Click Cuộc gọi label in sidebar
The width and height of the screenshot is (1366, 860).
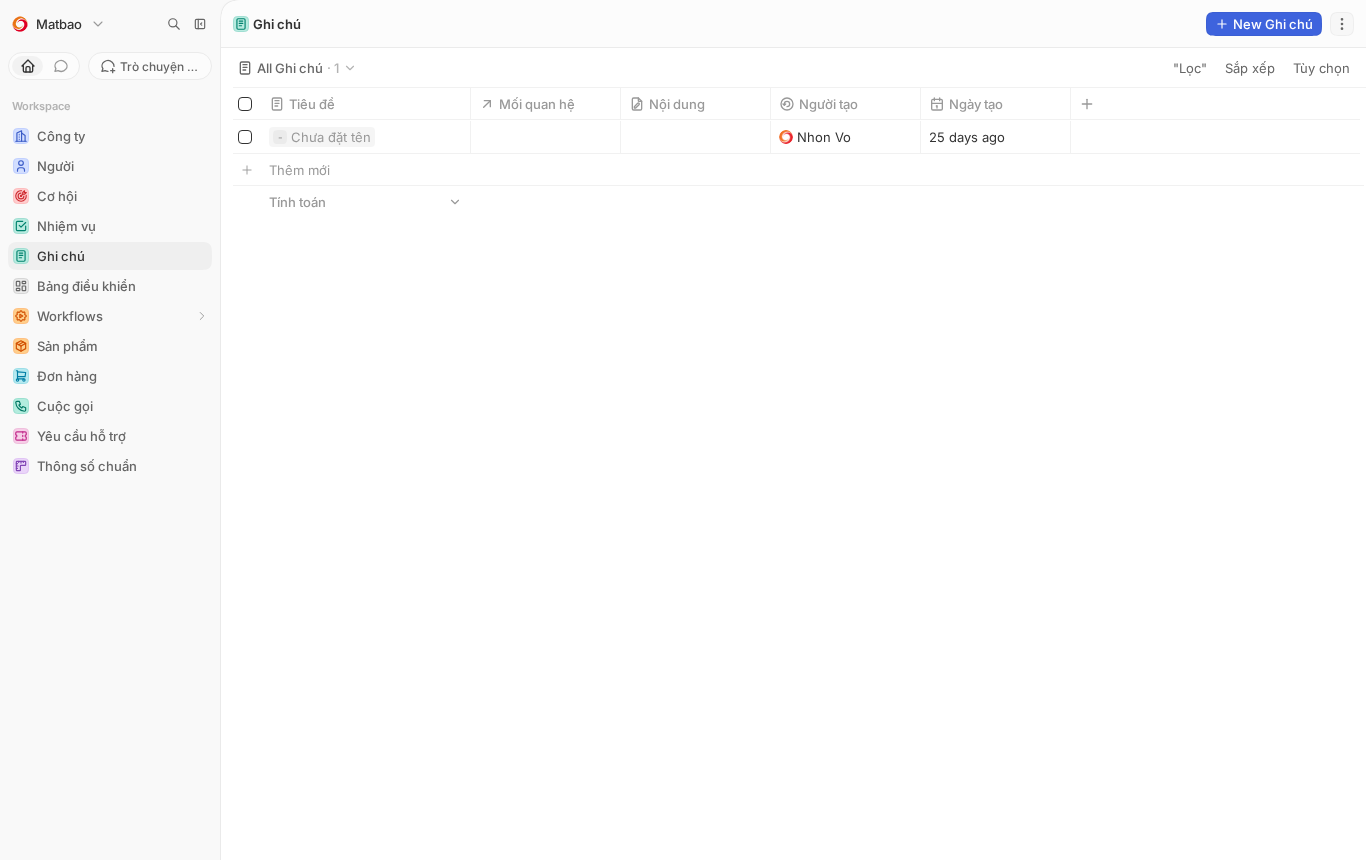click(65, 406)
